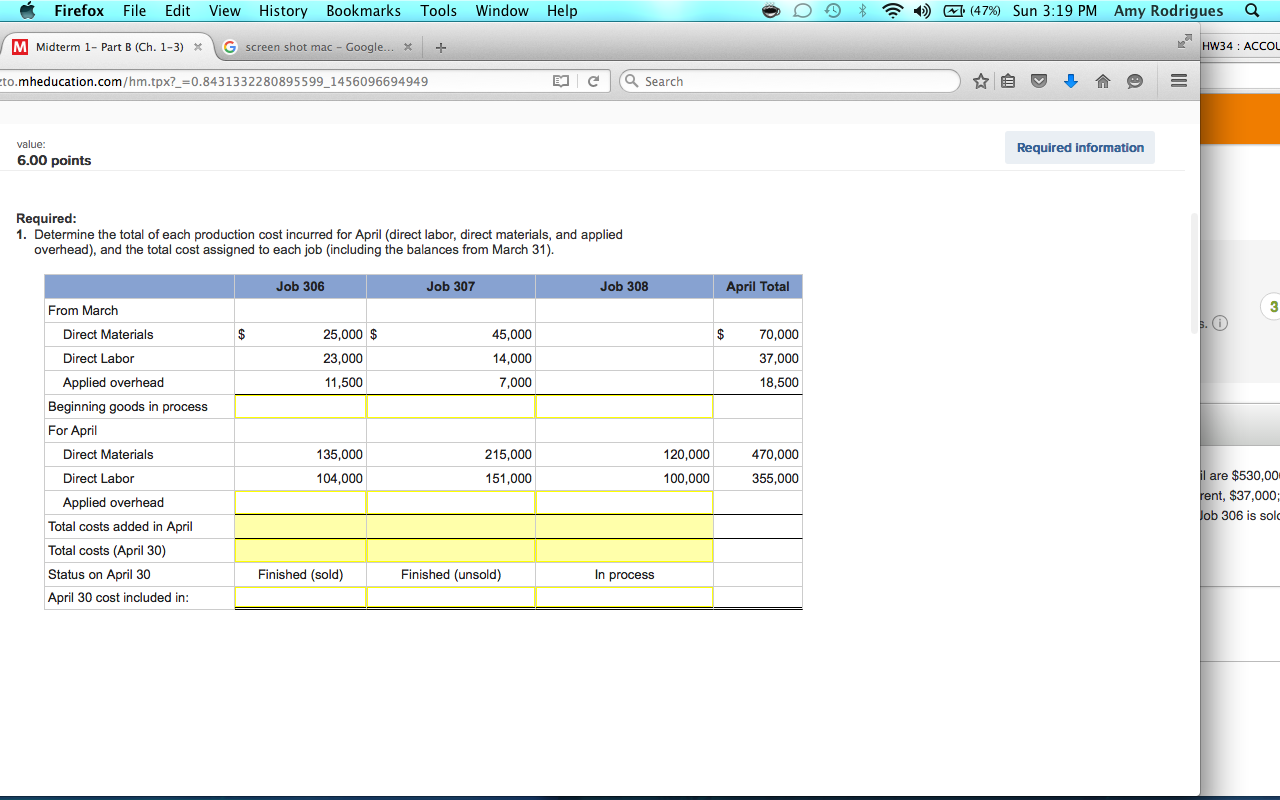Click the 'In process' status text

[x=624, y=574]
